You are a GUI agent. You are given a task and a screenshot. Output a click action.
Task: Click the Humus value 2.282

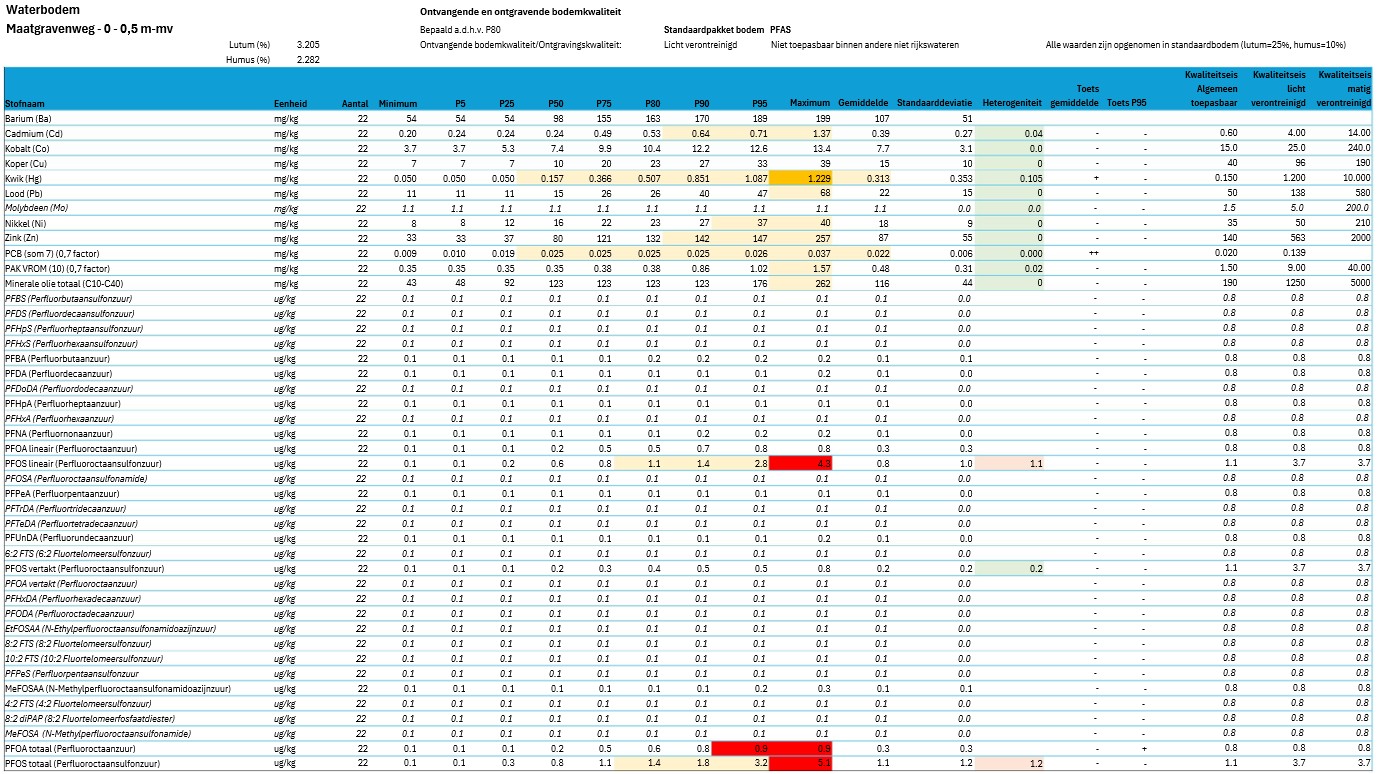point(308,60)
